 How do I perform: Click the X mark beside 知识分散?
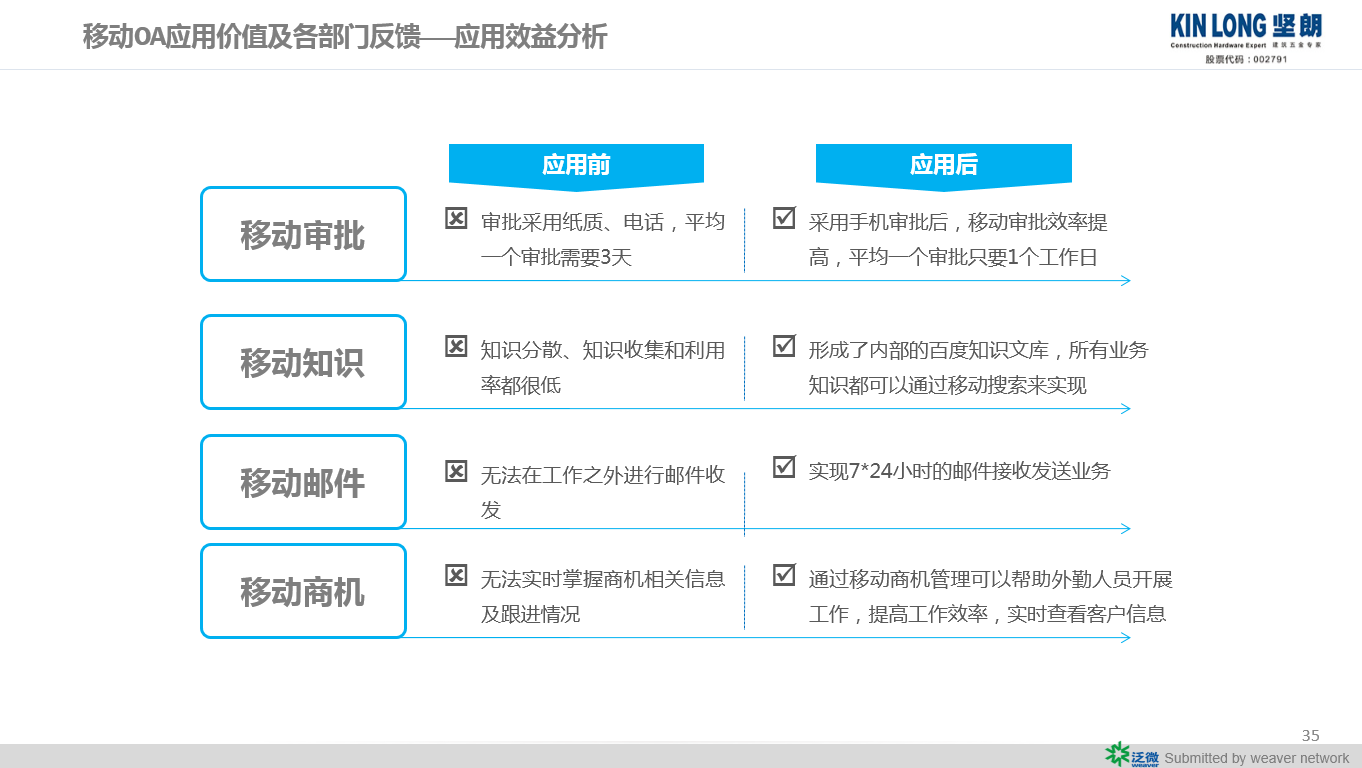(456, 347)
